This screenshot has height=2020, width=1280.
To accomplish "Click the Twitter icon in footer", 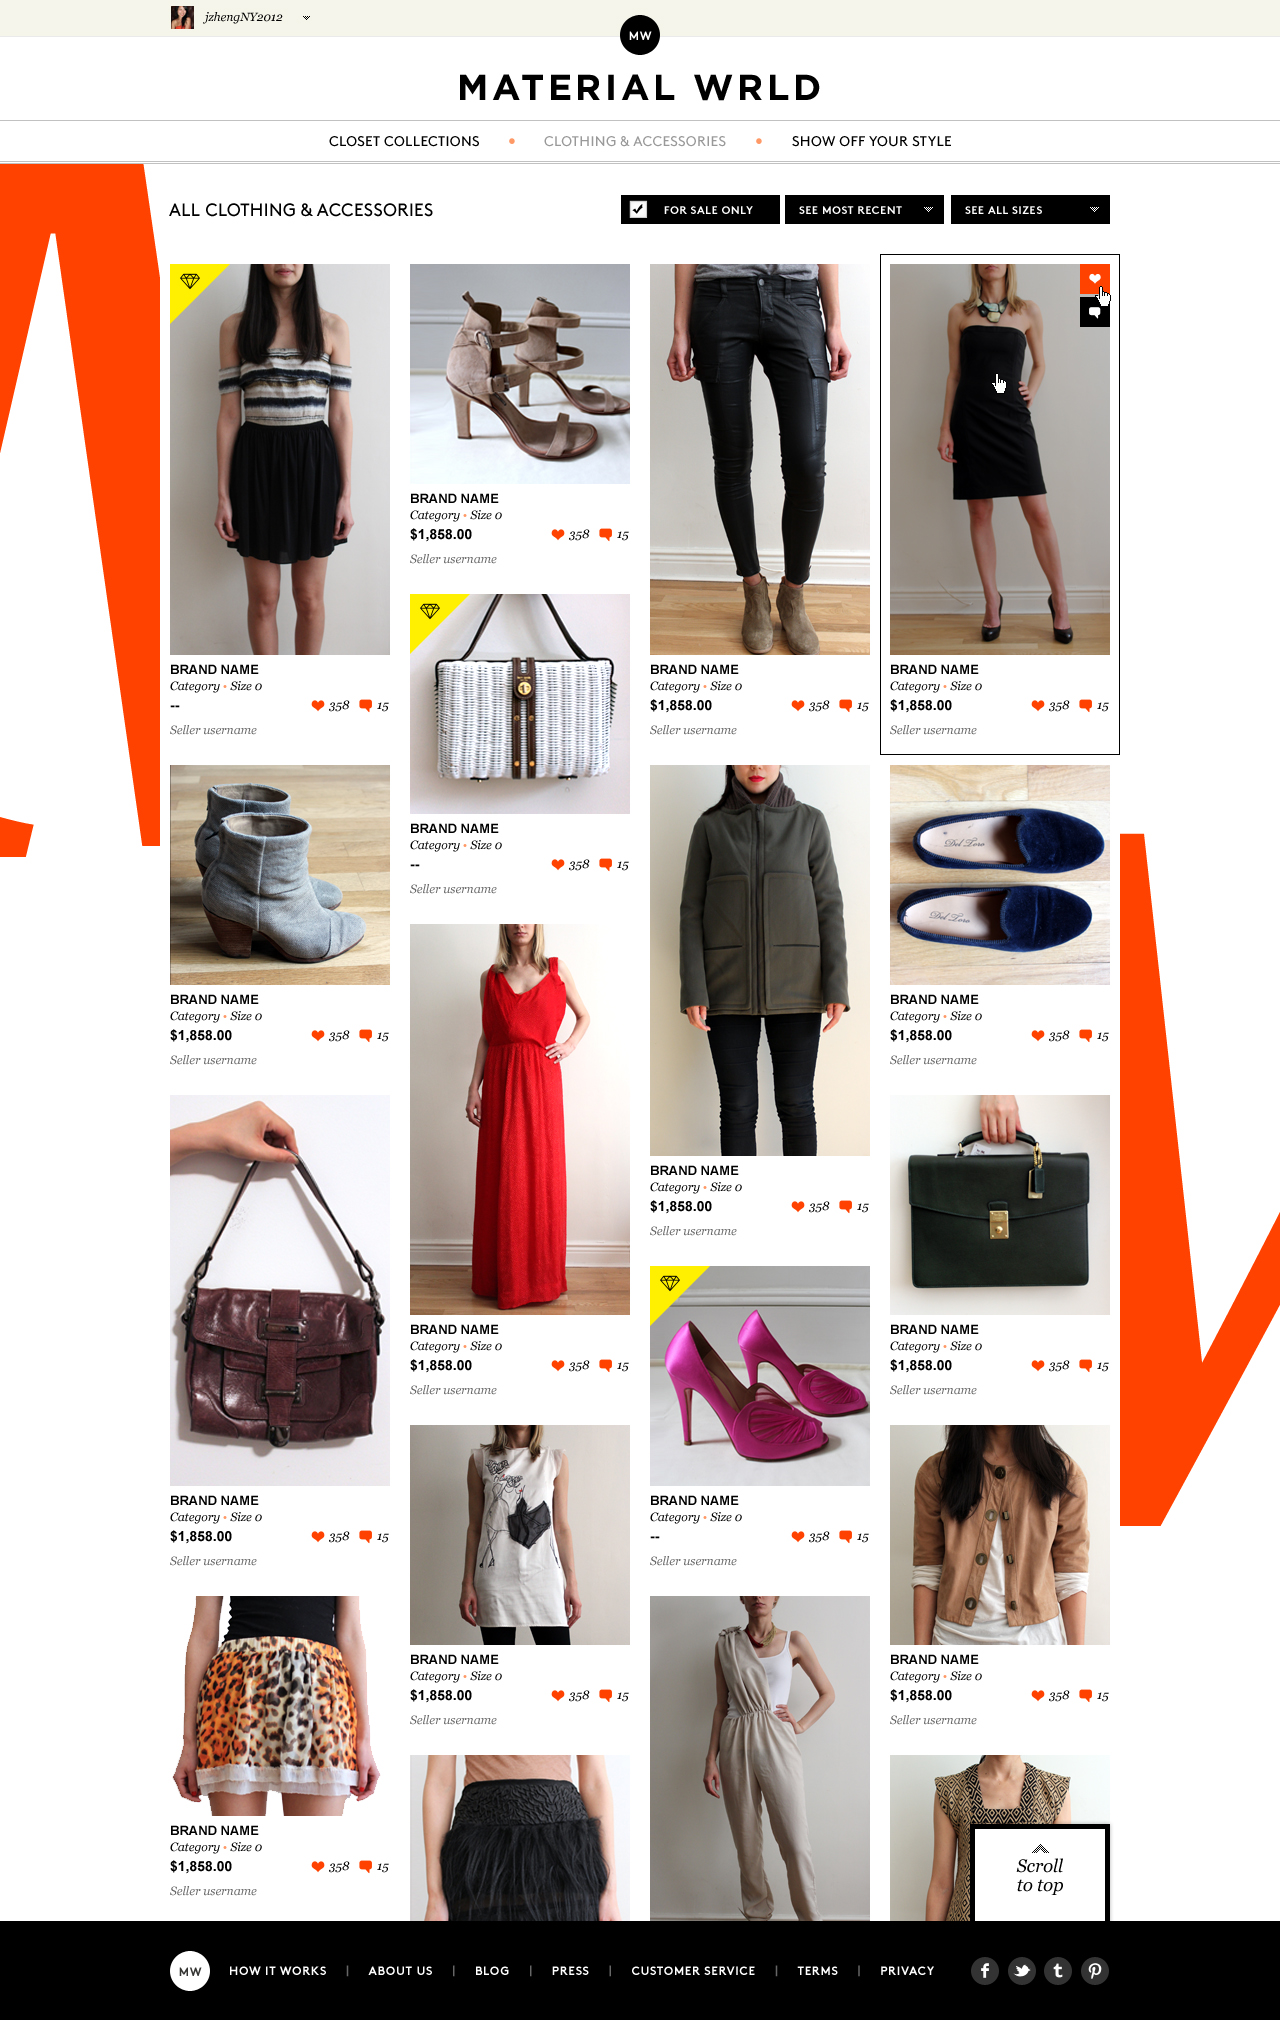I will tap(1022, 1970).
